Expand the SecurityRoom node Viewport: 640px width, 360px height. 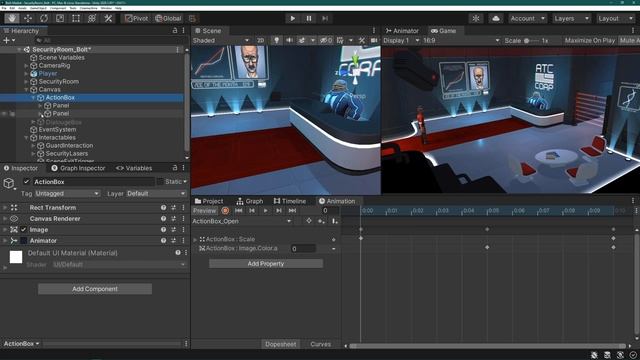click(27, 82)
